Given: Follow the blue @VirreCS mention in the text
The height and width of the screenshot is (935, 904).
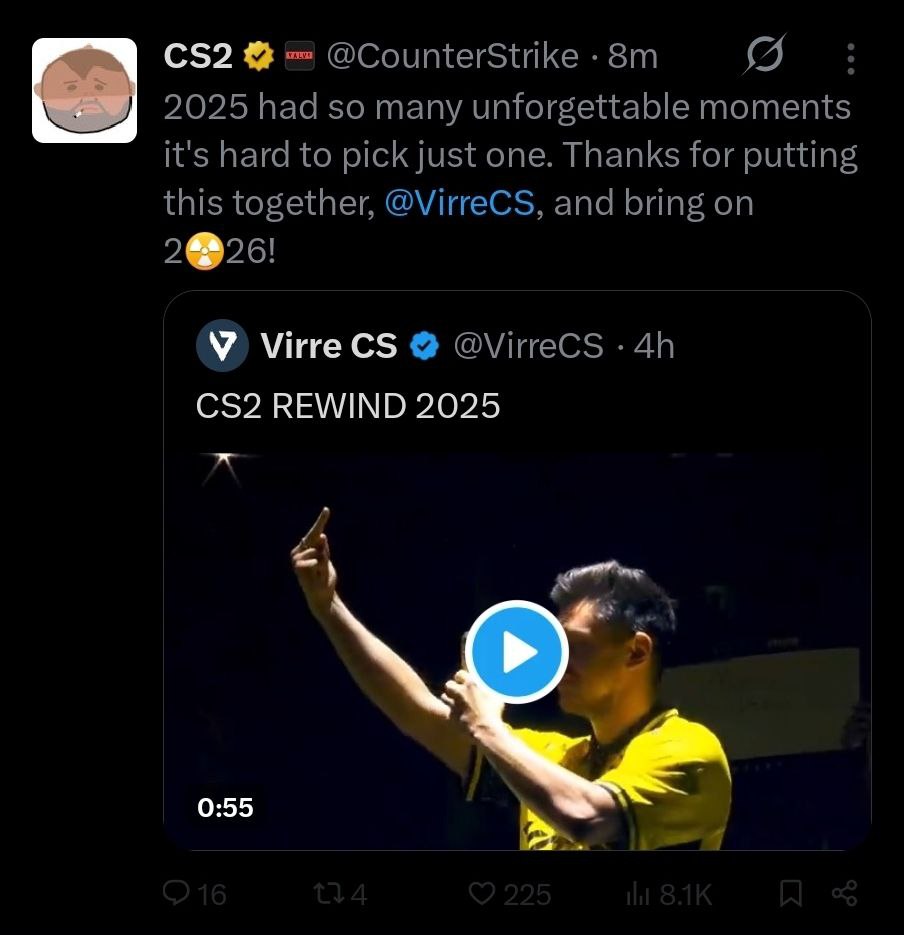Looking at the screenshot, I should (x=460, y=203).
